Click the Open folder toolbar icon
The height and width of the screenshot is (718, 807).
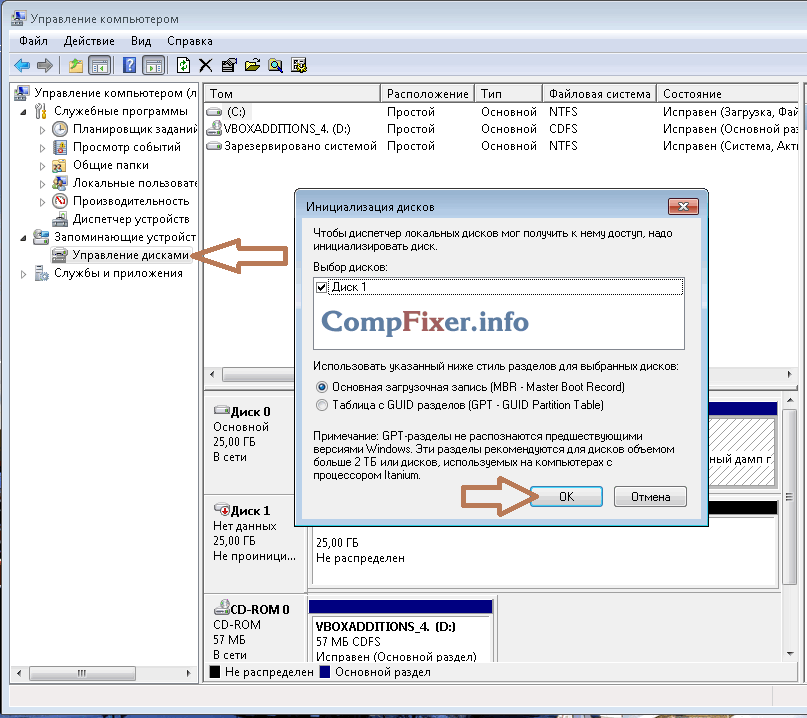252,65
